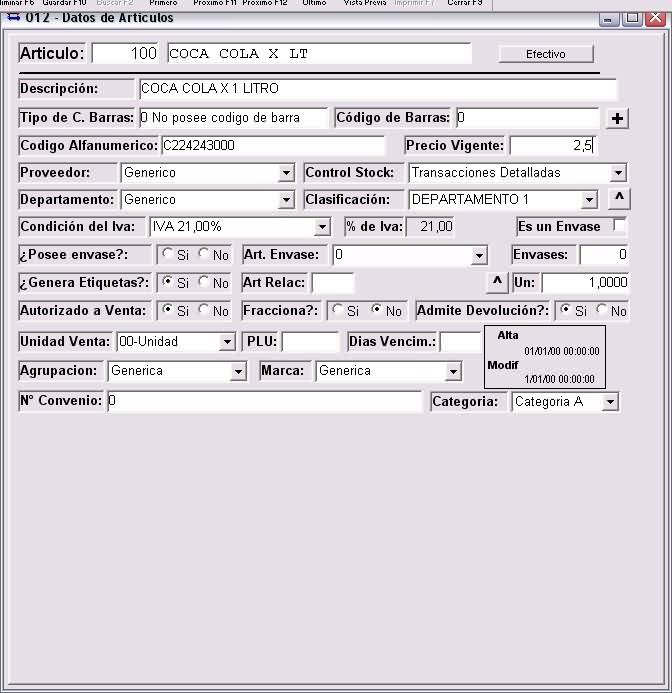The width and height of the screenshot is (672, 693).
Task: Click the plus button beside Código de Barras
Action: [x=617, y=118]
